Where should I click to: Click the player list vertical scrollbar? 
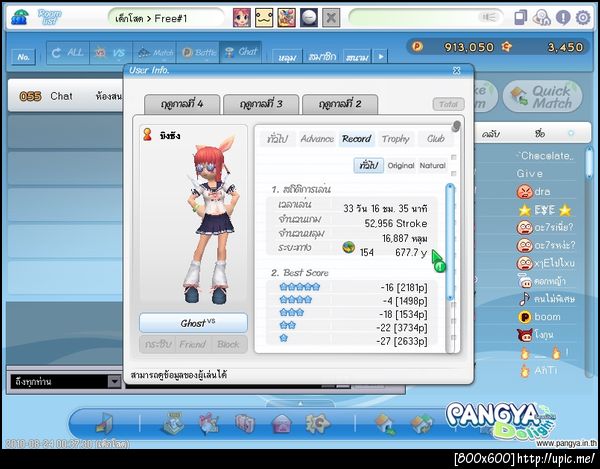(589, 164)
